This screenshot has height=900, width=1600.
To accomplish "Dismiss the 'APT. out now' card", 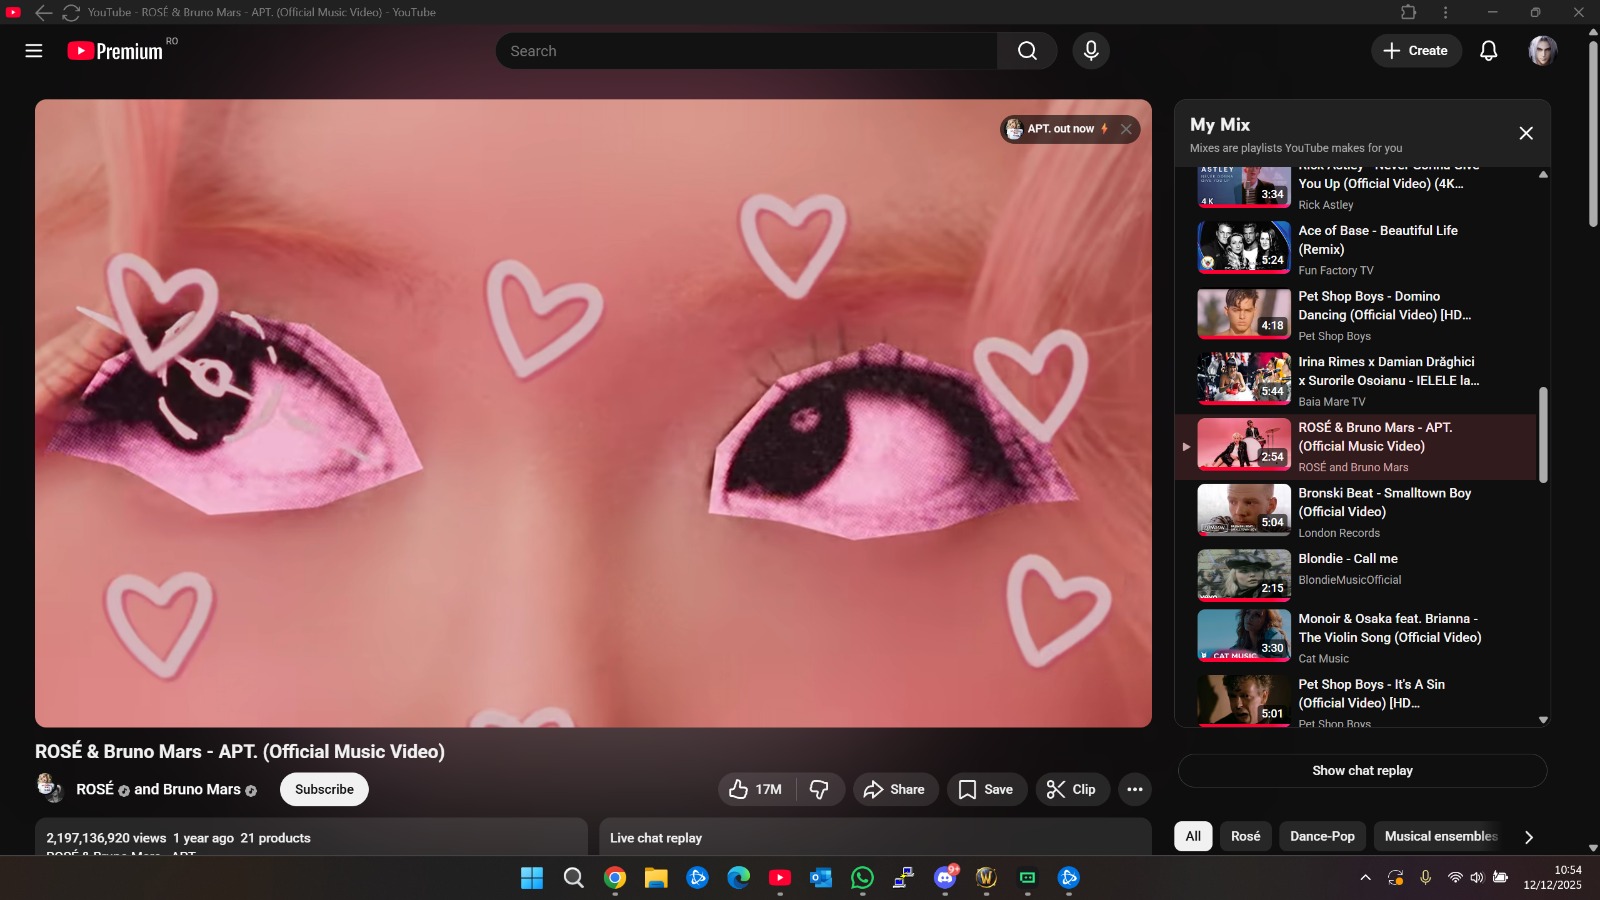I will coord(1126,129).
